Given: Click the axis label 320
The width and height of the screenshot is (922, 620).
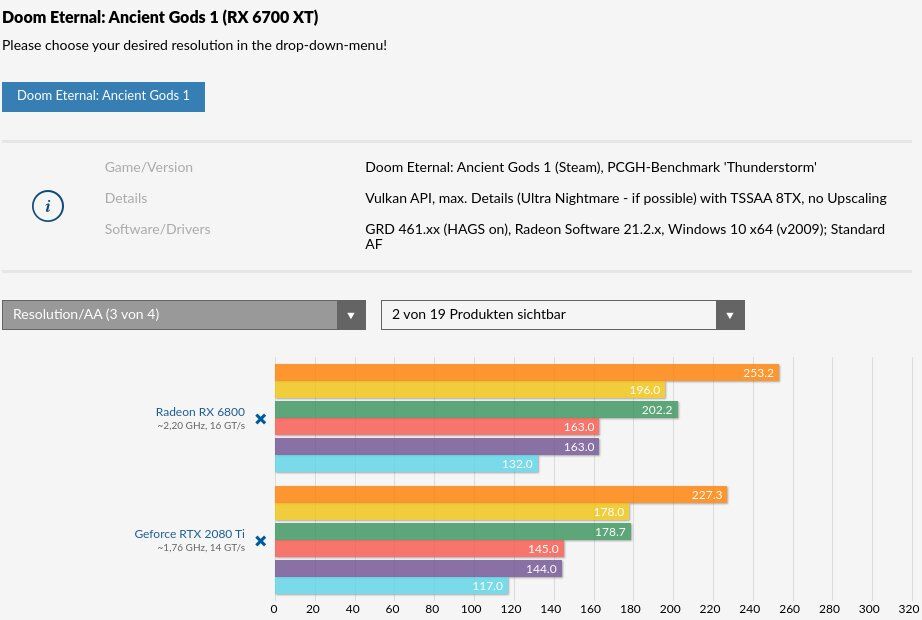Looking at the screenshot, I should click(x=909, y=609).
